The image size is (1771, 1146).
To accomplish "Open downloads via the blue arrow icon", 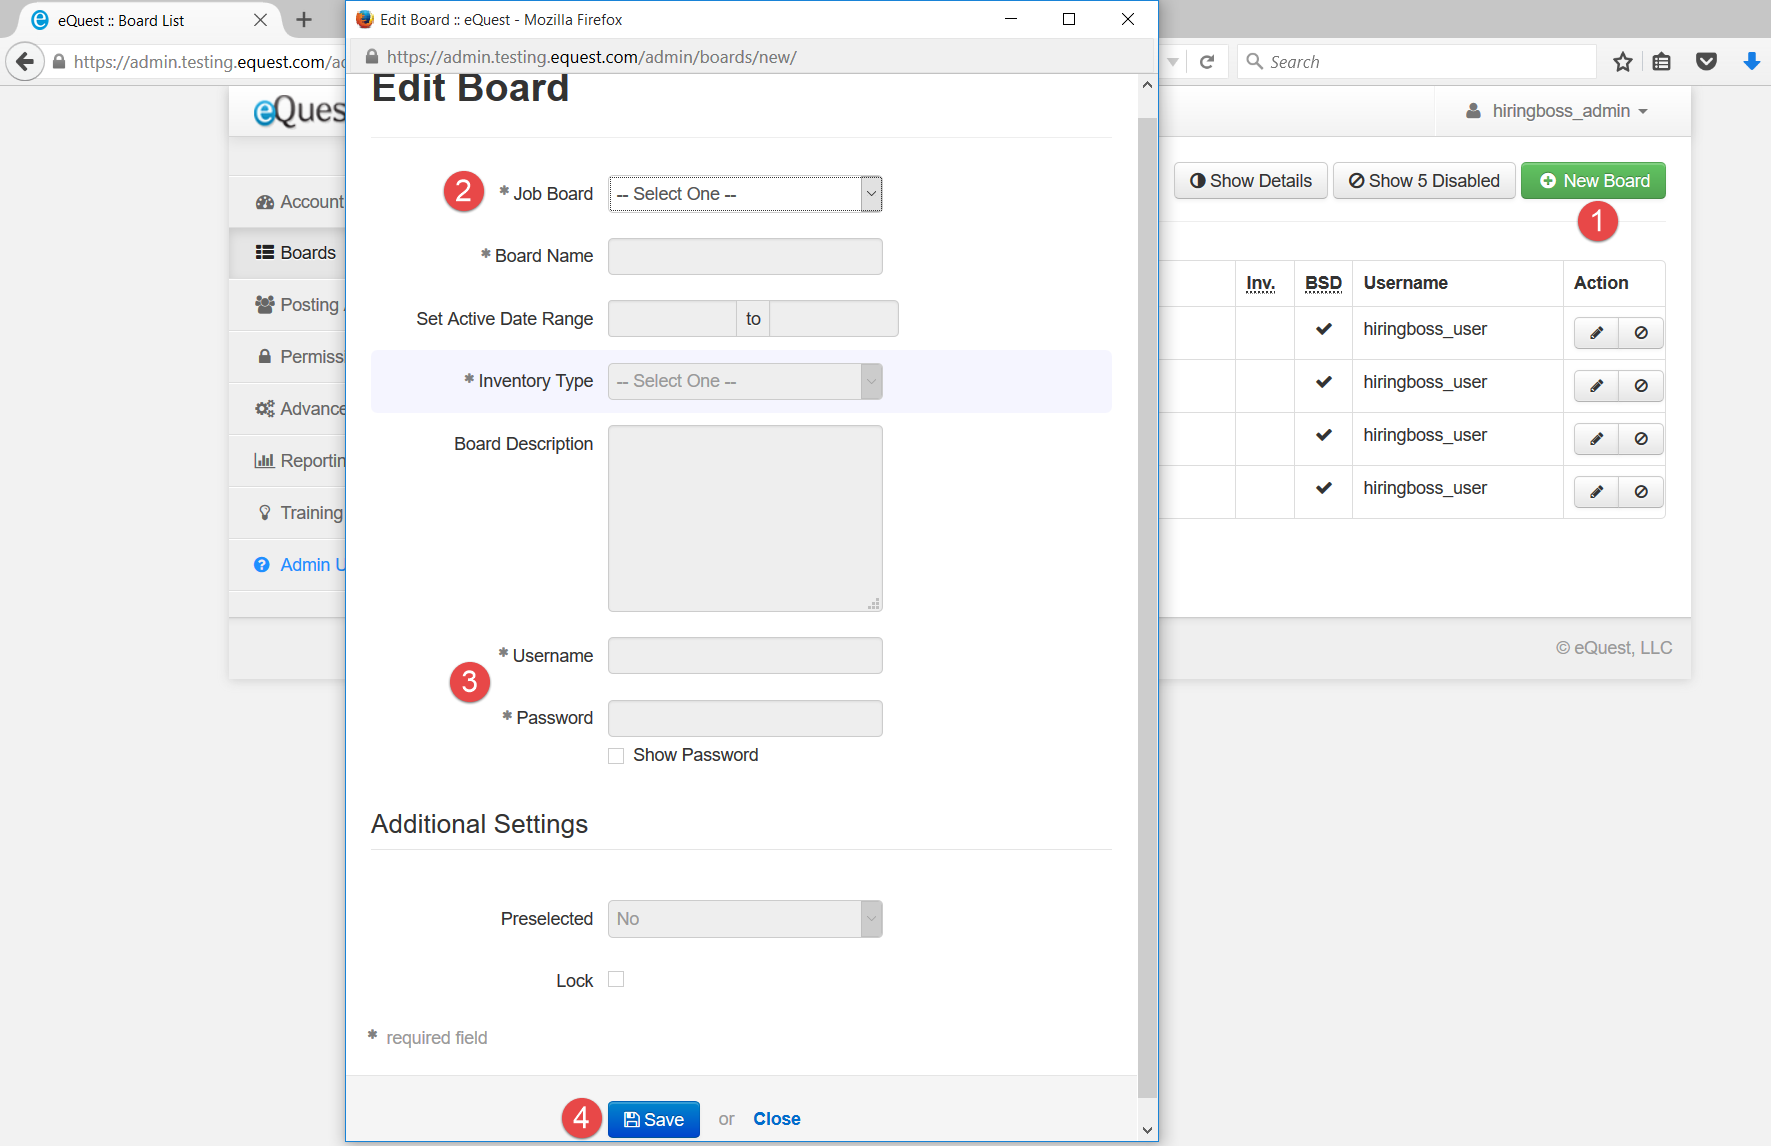I will tap(1751, 62).
